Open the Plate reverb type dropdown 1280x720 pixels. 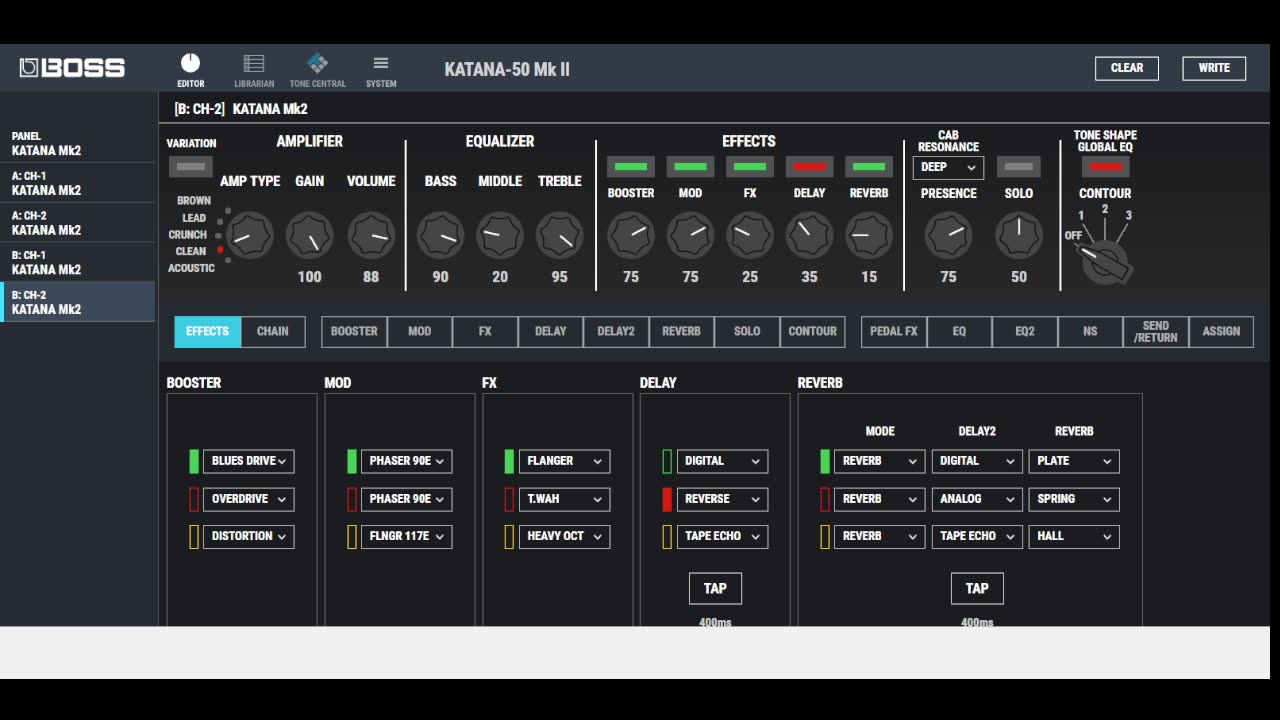pos(1074,461)
